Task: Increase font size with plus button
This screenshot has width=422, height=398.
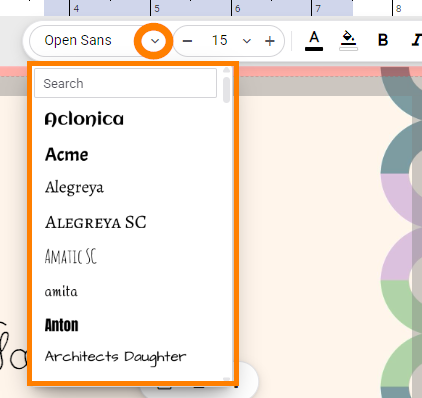Action: (270, 41)
